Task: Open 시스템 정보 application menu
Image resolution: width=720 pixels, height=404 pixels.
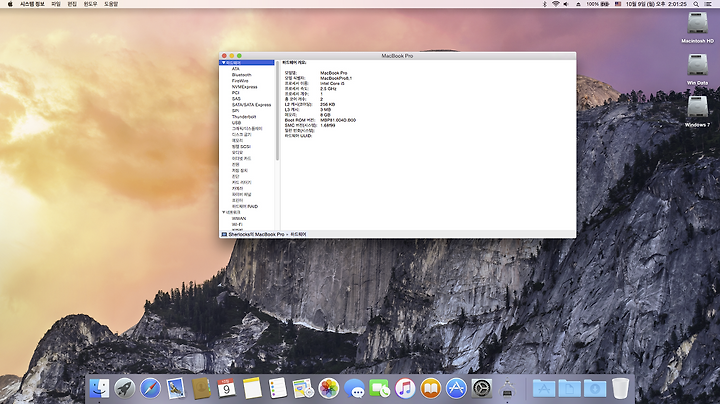Action: pos(33,4)
